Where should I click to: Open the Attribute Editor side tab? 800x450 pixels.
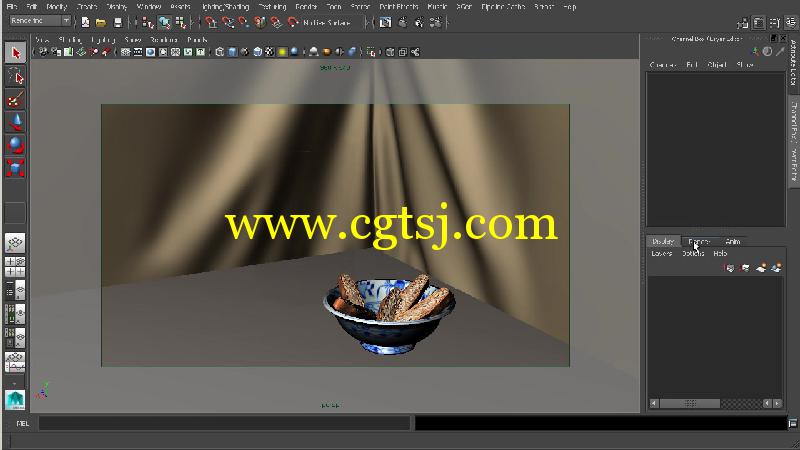pos(793,63)
